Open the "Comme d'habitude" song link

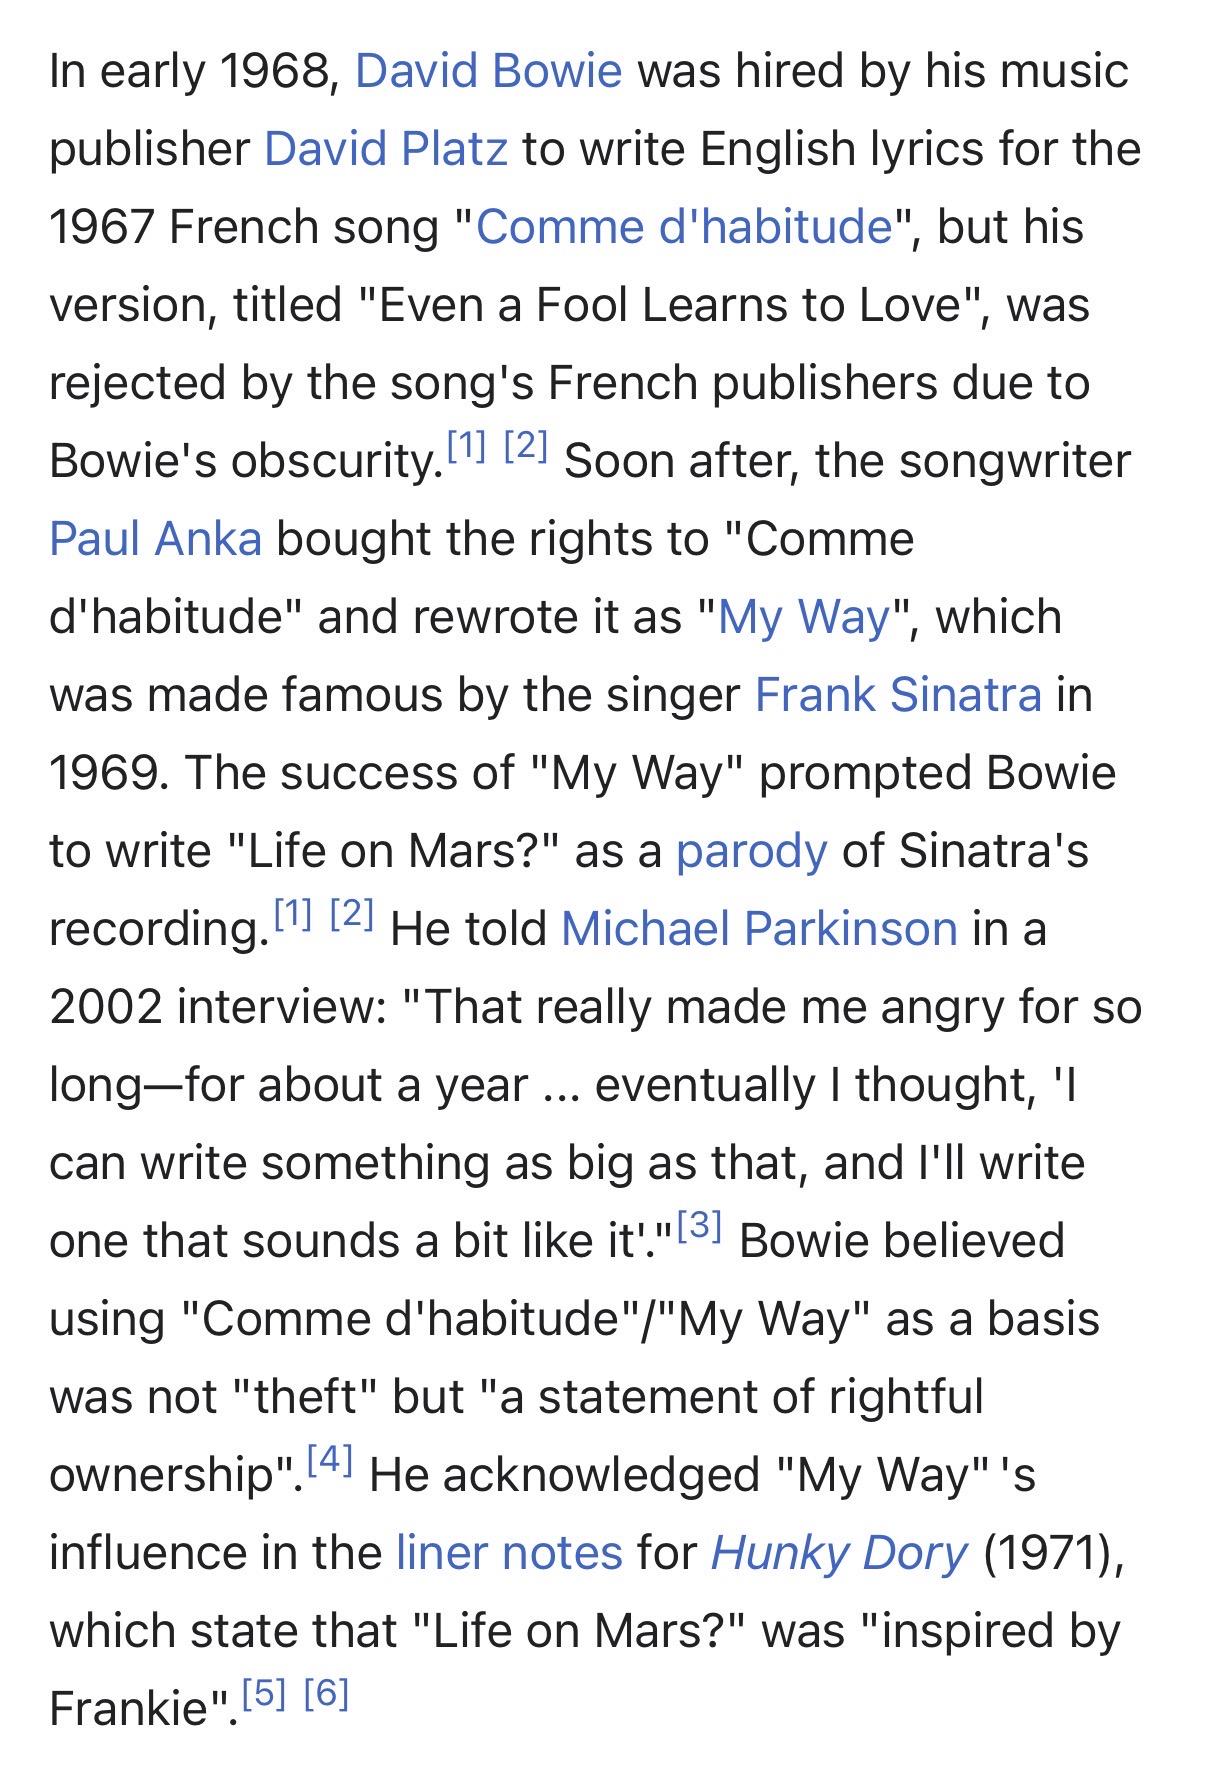point(684,227)
